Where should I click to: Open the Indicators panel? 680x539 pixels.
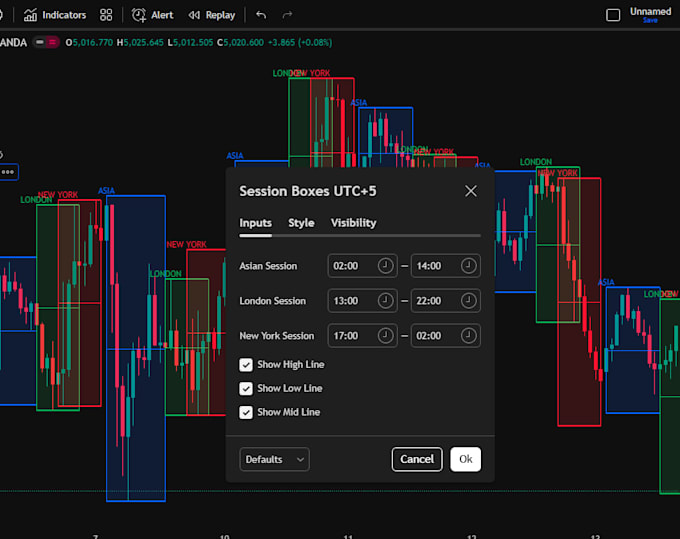55,15
